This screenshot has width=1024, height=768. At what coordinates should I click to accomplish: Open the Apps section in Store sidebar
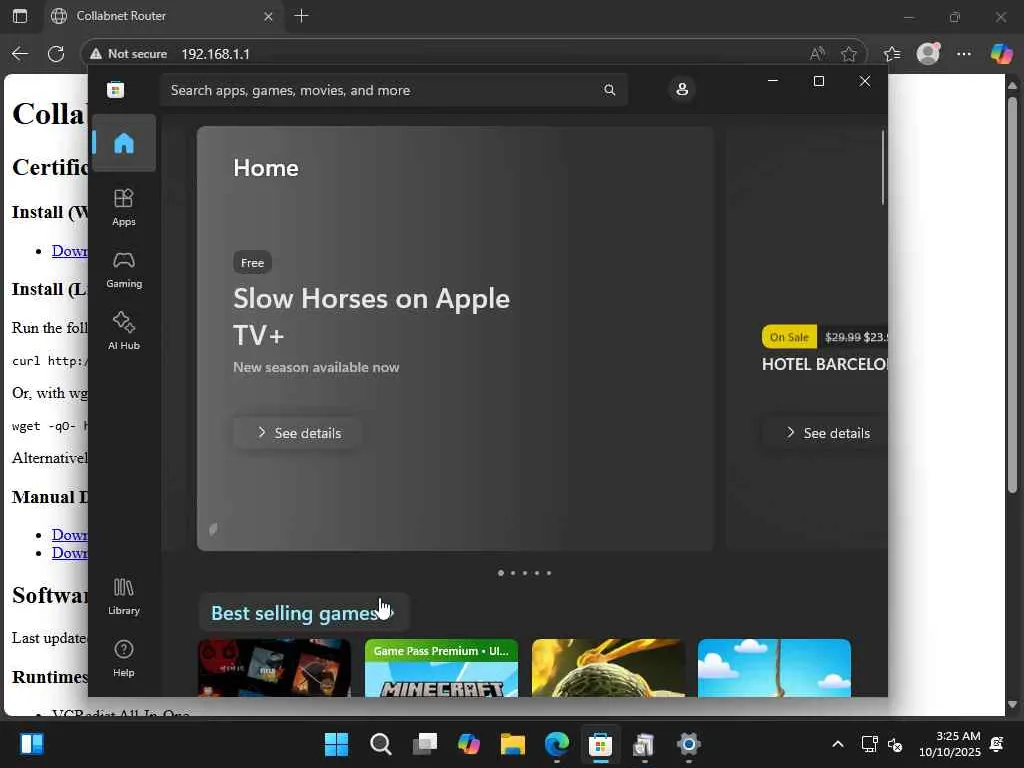[x=123, y=207]
